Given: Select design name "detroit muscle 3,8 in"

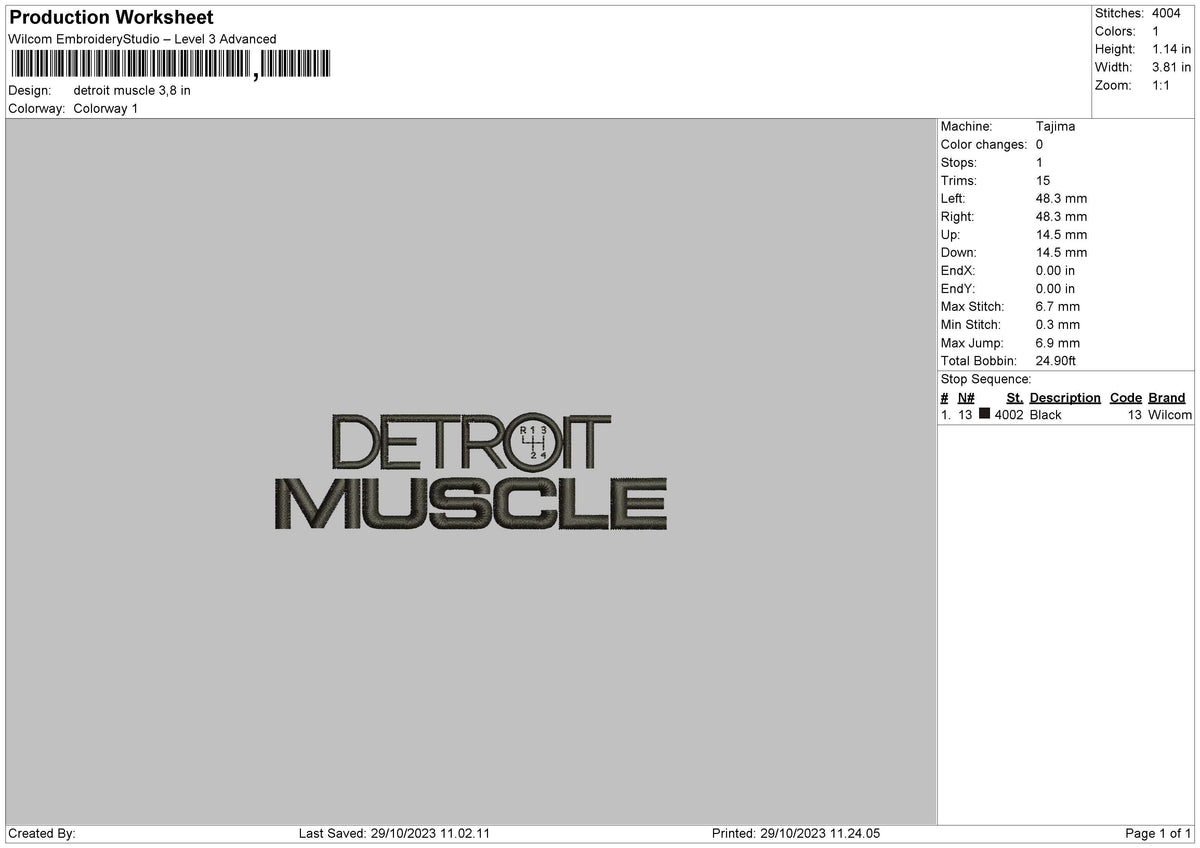Looking at the screenshot, I should pyautogui.click(x=132, y=90).
